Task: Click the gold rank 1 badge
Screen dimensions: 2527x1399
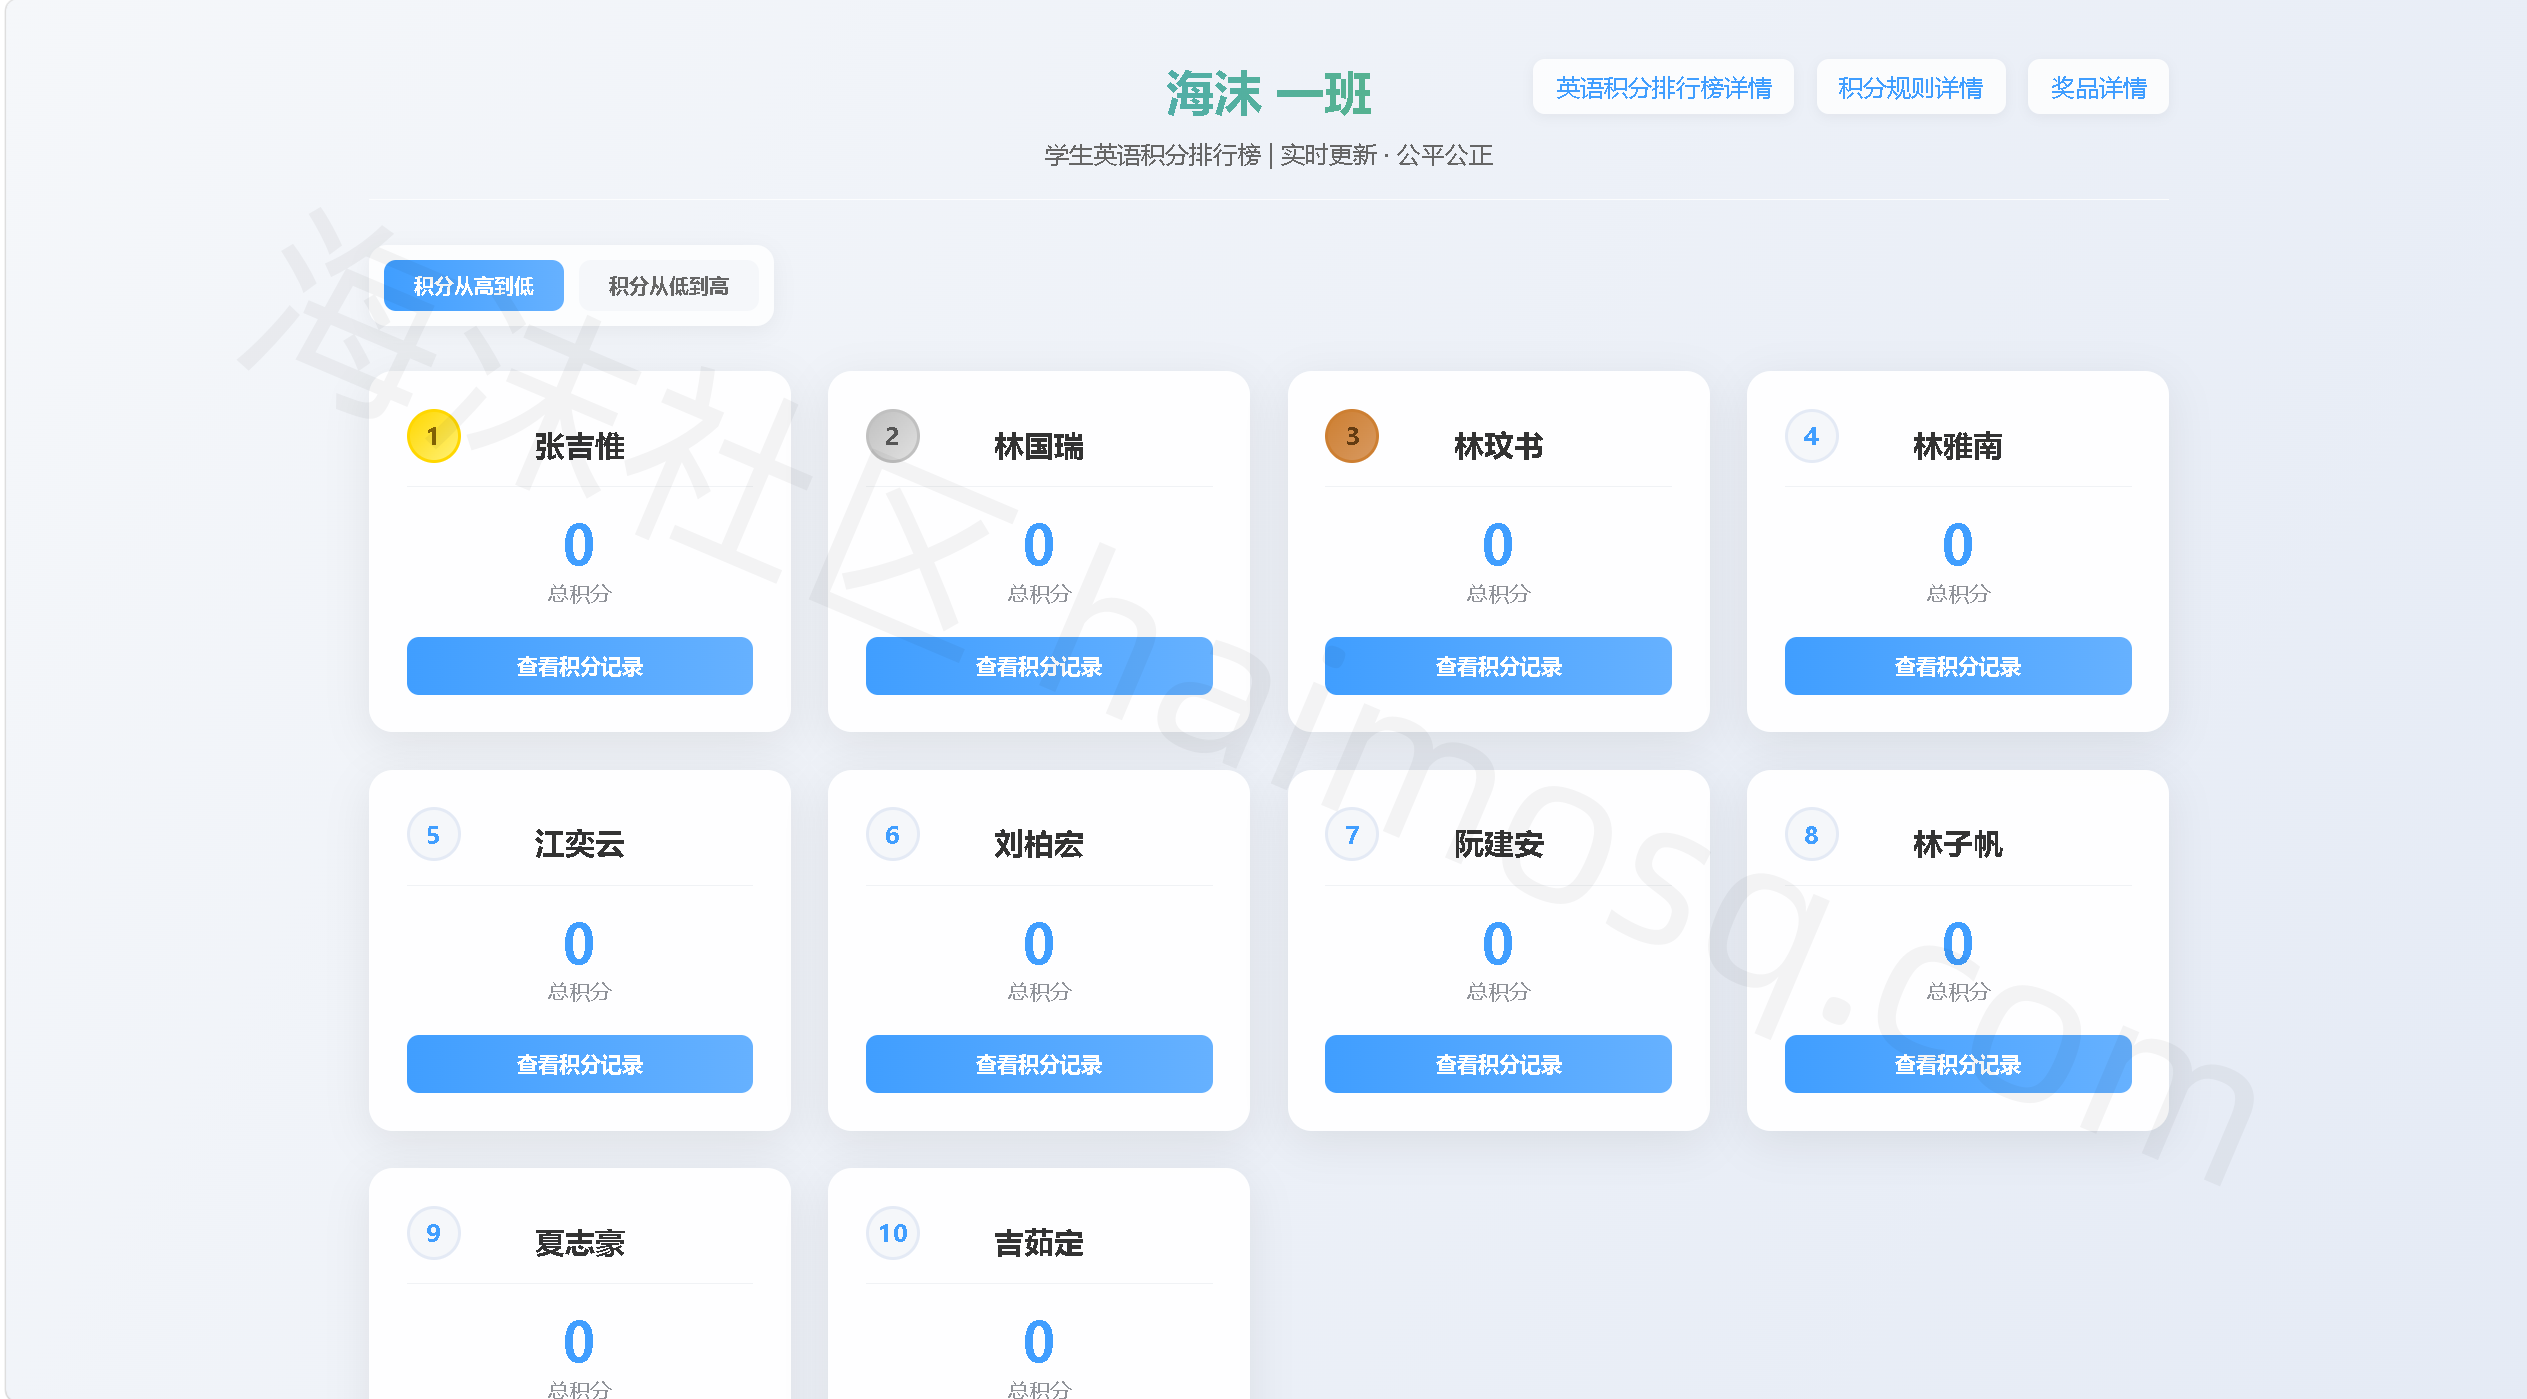Action: [x=433, y=436]
